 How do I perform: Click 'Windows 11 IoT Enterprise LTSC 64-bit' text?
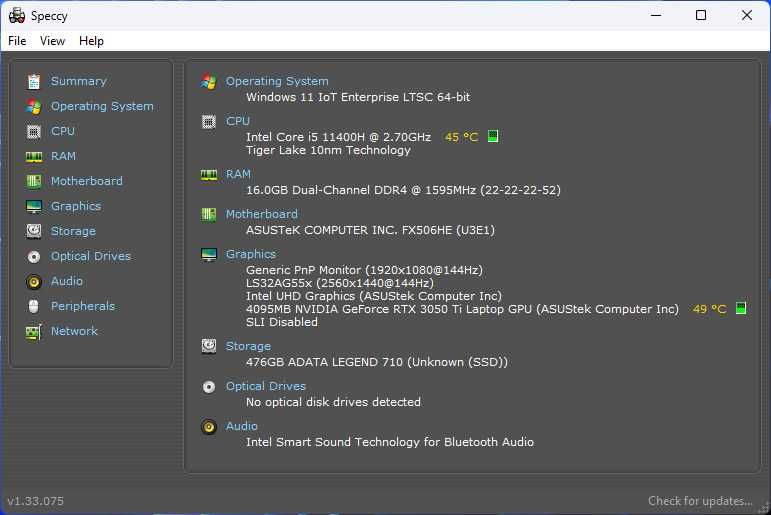[358, 97]
